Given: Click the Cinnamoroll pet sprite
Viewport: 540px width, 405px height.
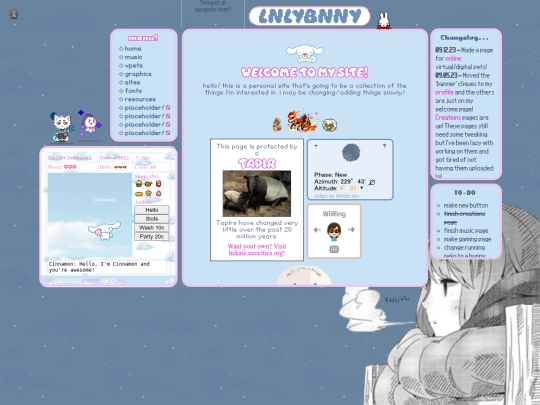Looking at the screenshot, I should coord(104,231).
